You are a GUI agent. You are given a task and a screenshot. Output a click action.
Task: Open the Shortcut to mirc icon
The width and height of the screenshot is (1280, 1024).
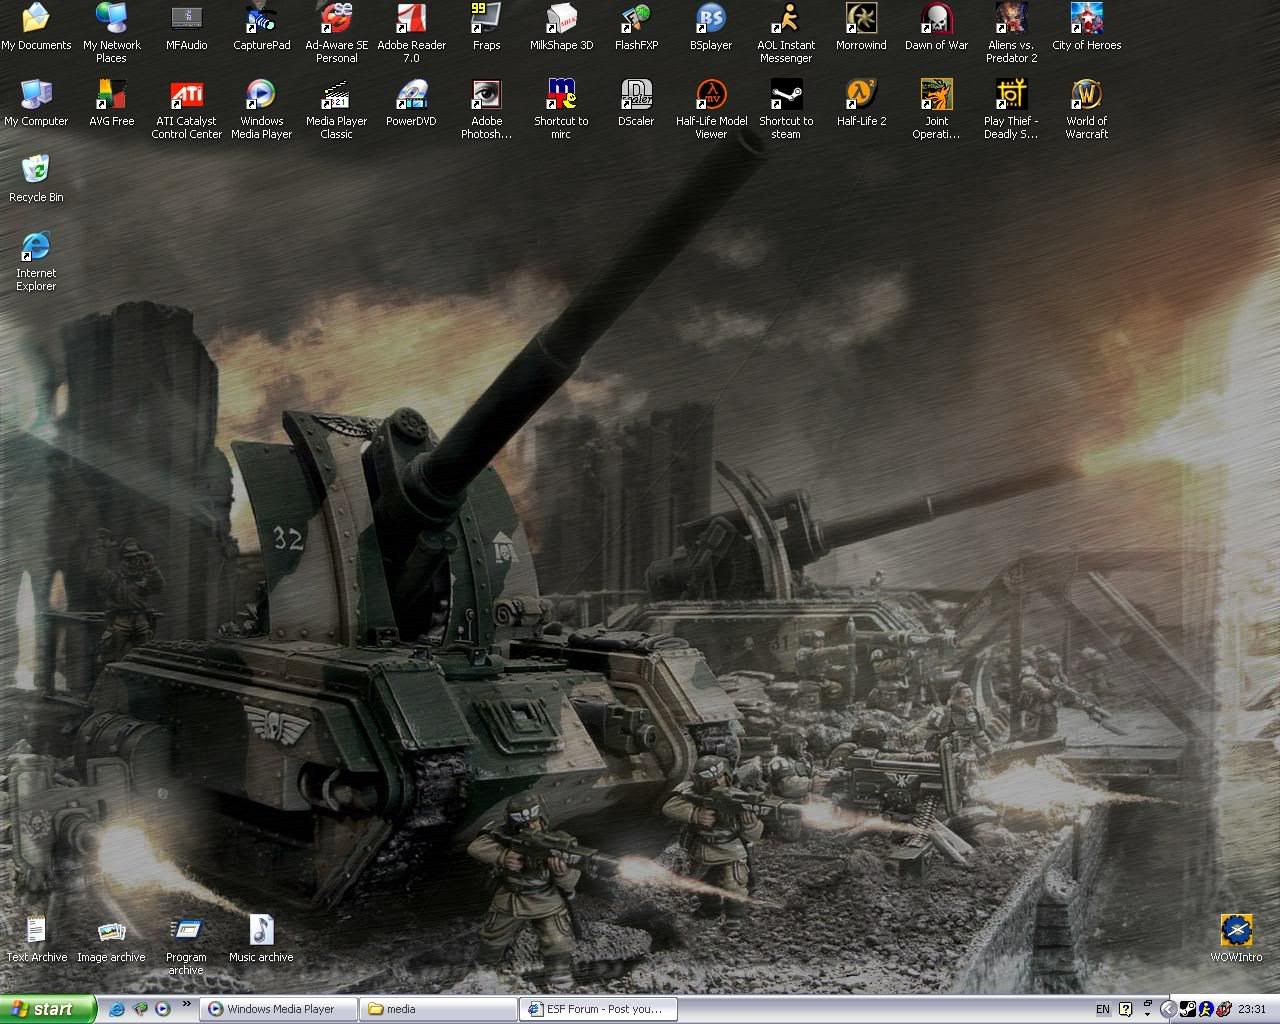pos(561,109)
